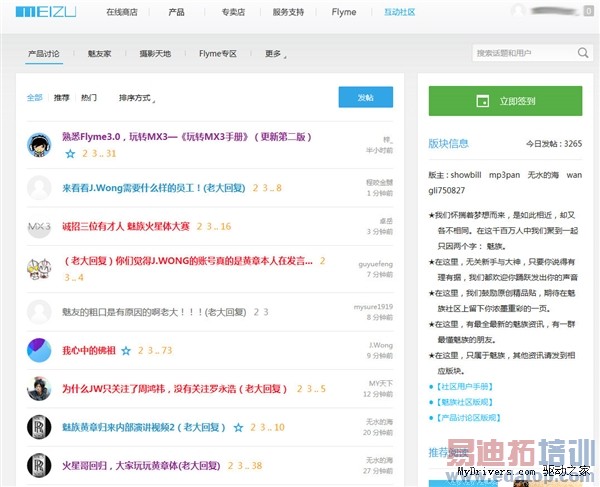Open Flyme in top navigation

[x=344, y=12]
